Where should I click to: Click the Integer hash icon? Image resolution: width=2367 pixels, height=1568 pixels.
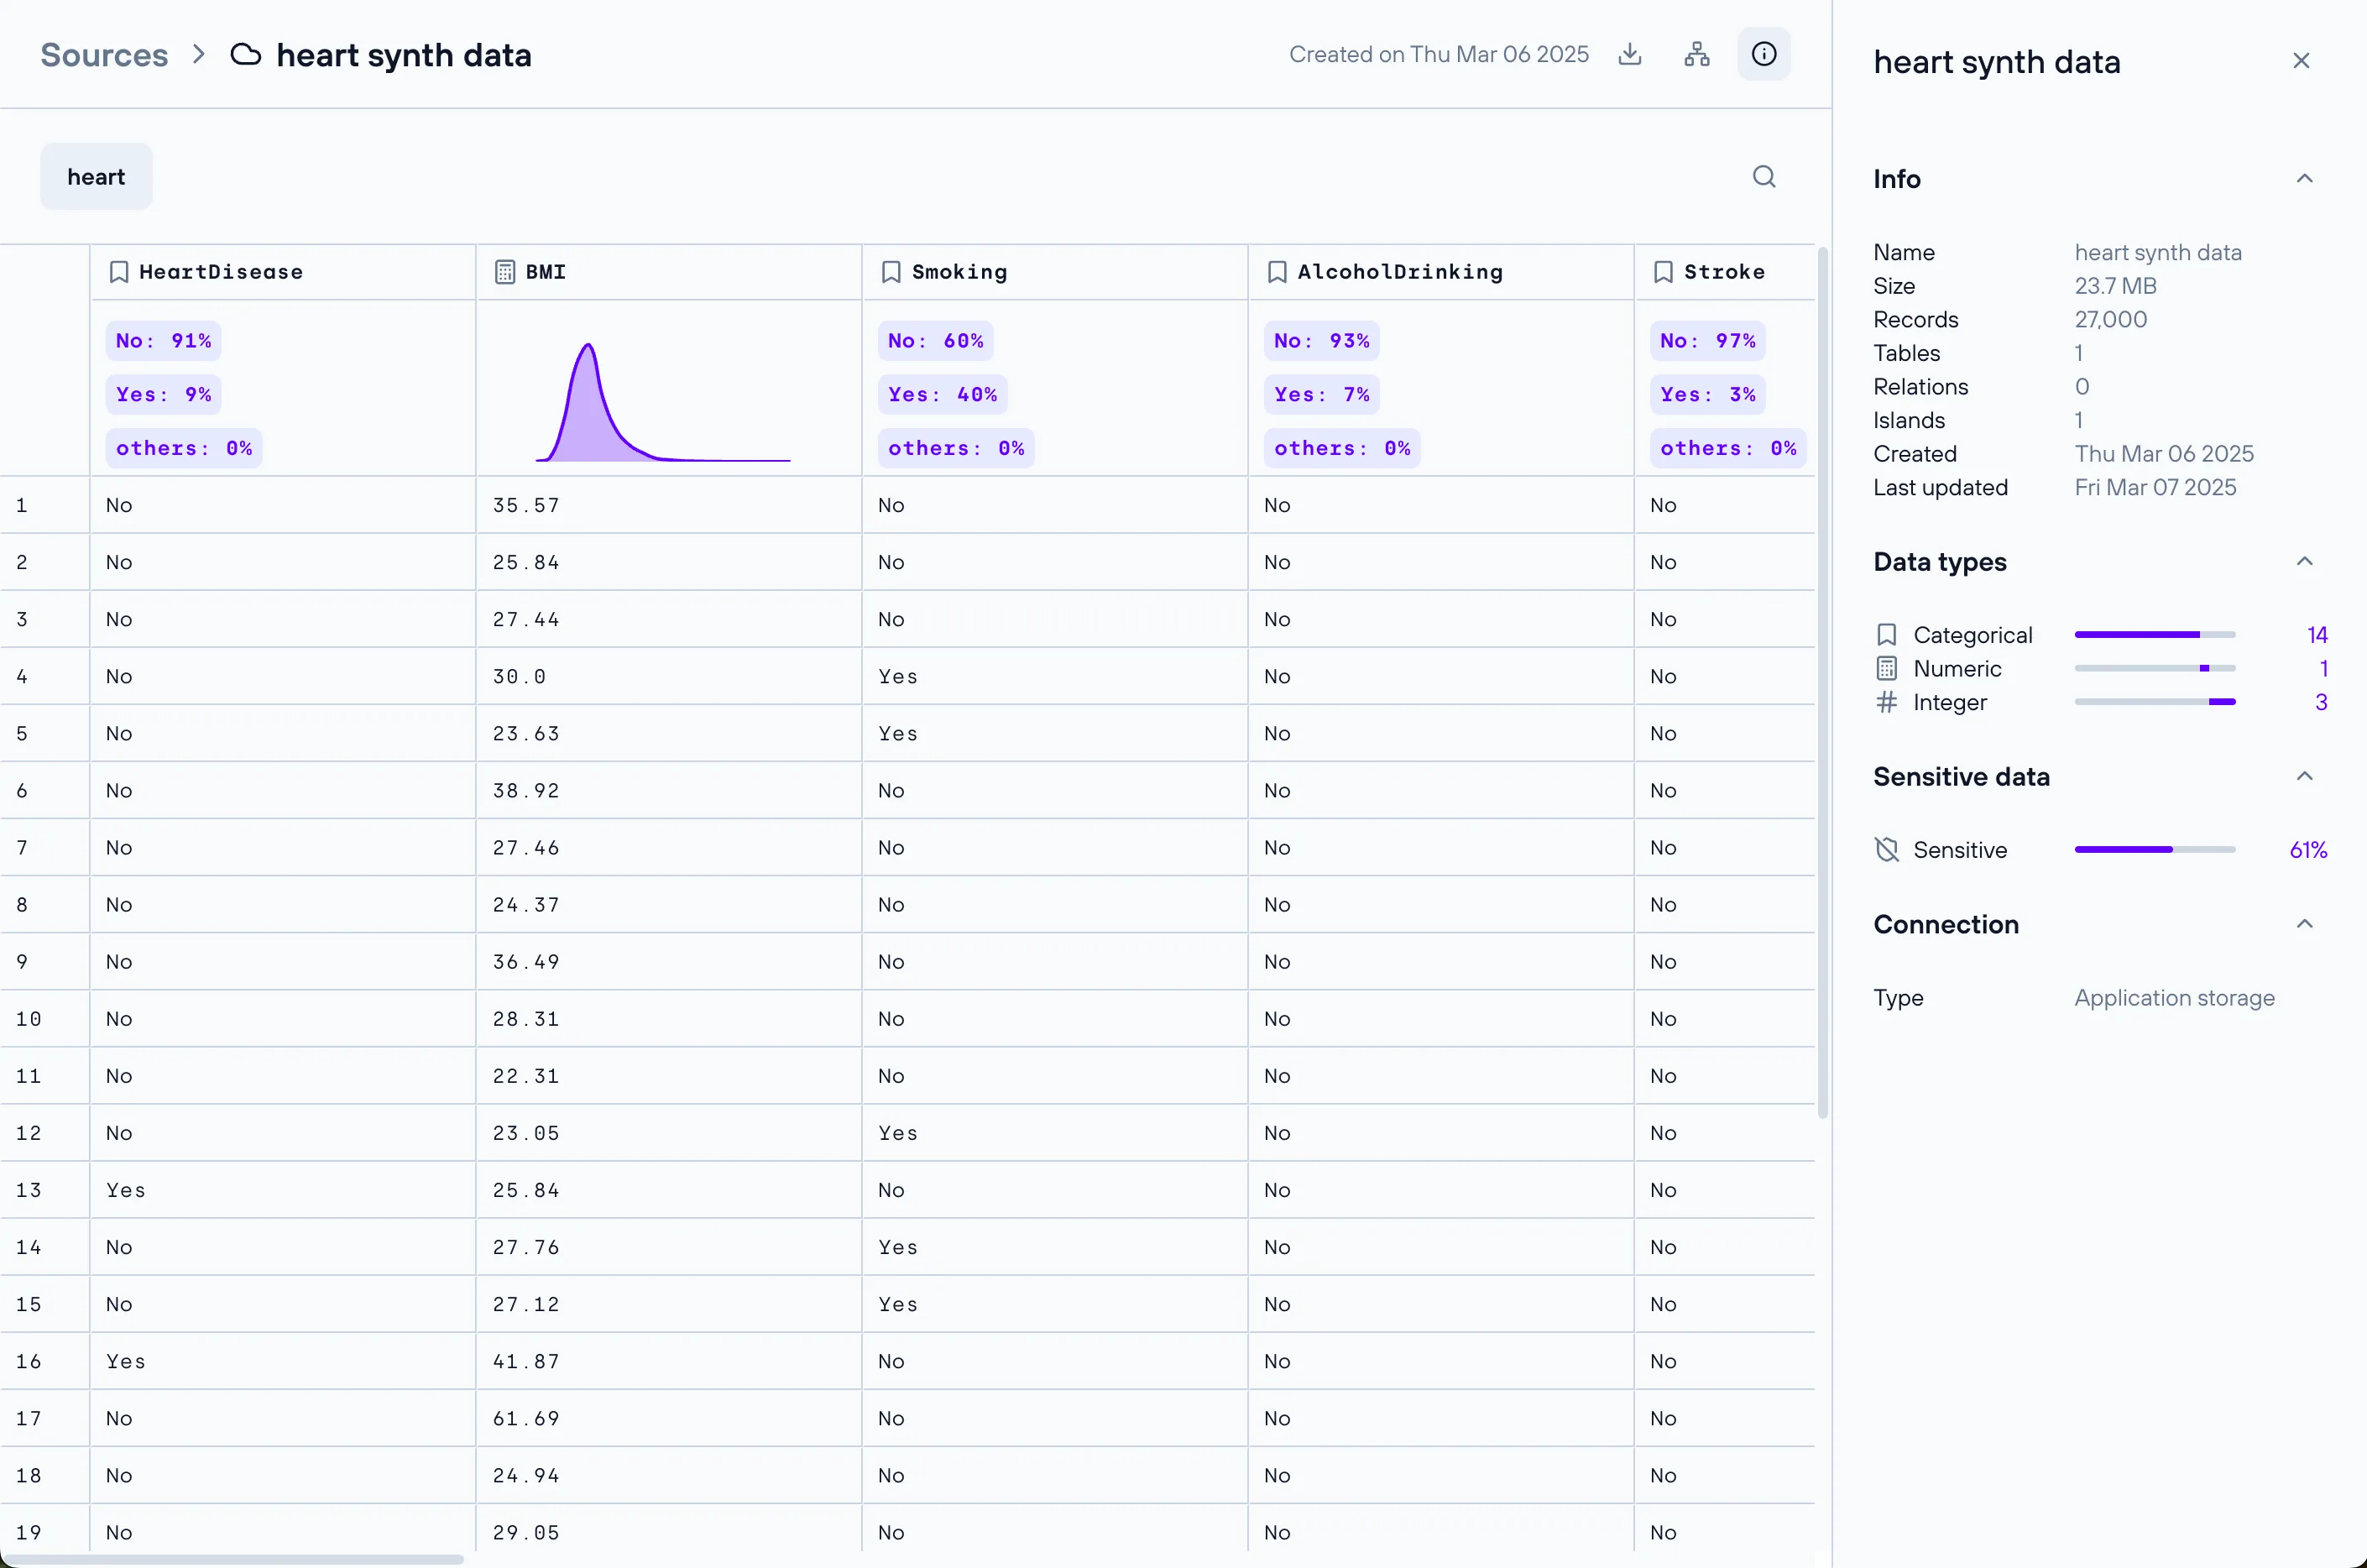1886,702
